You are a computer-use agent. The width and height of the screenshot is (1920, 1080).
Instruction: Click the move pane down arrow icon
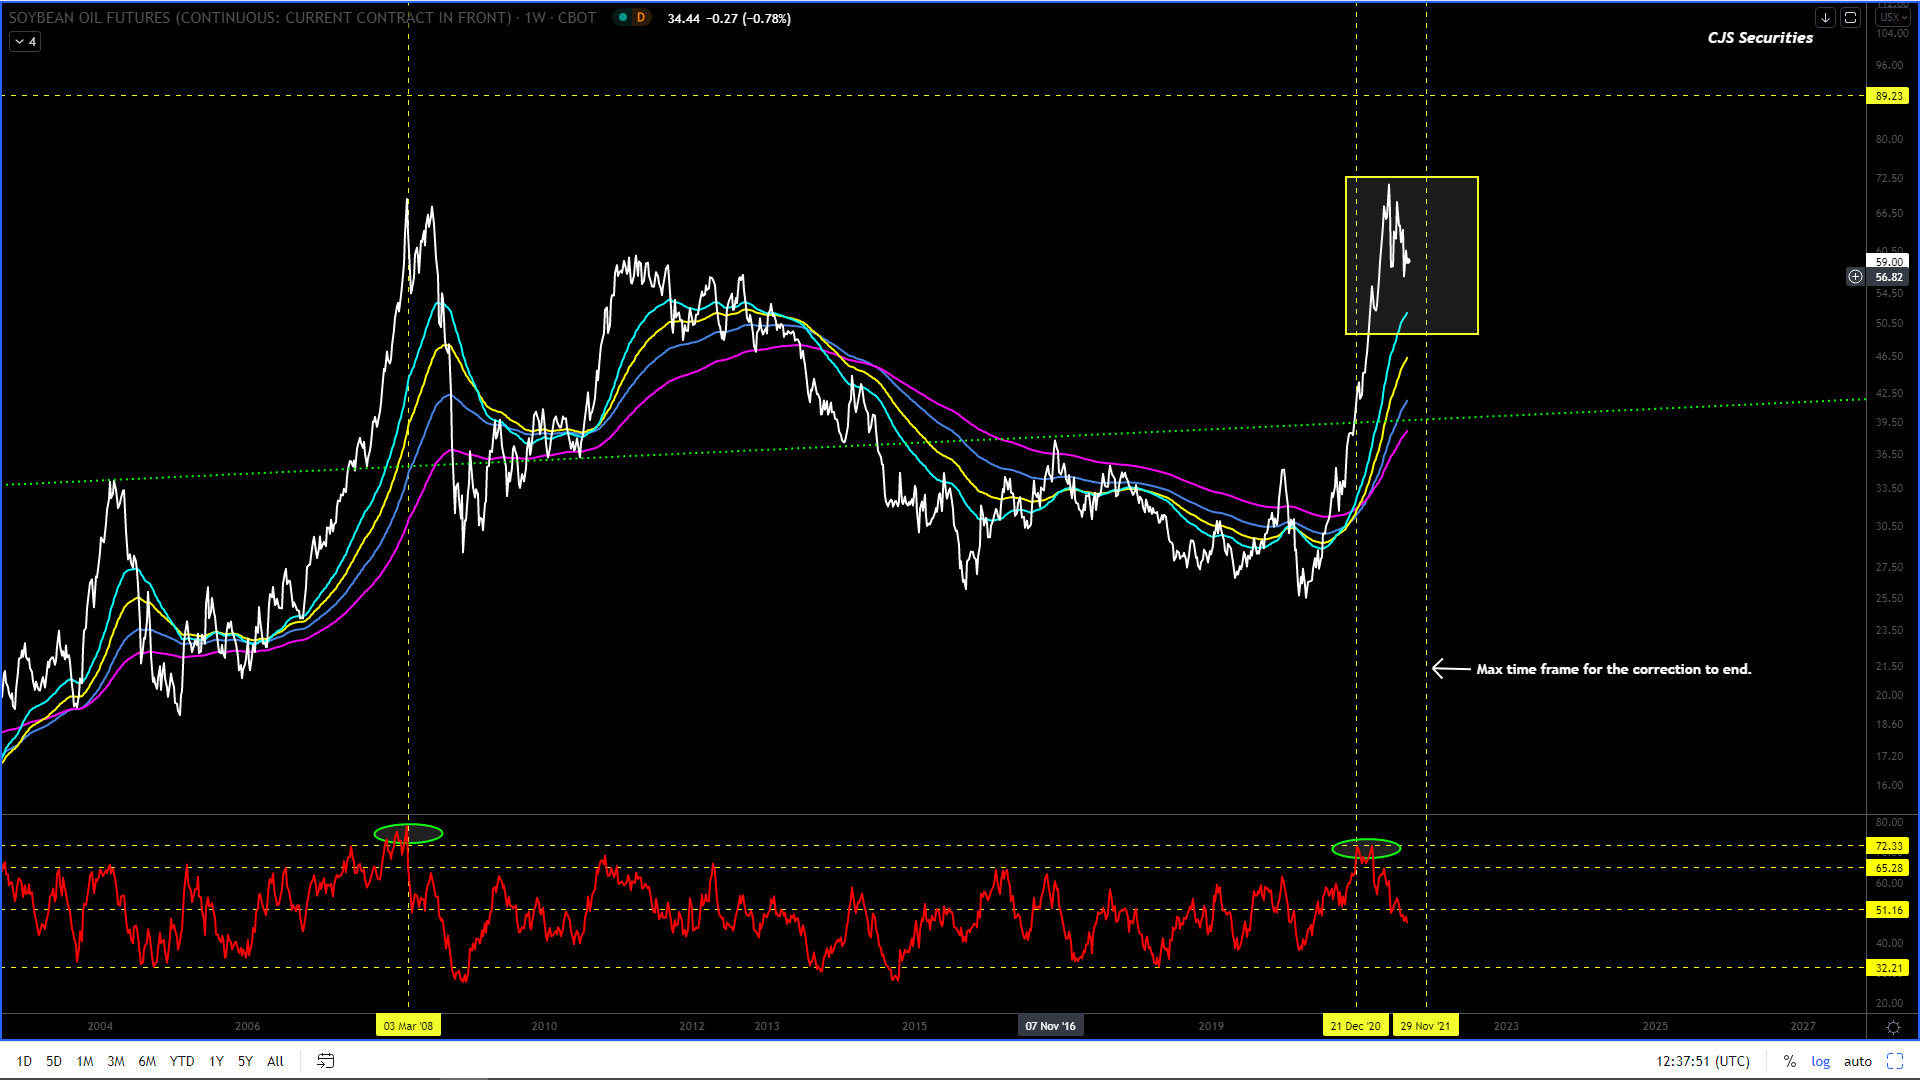coord(1825,17)
